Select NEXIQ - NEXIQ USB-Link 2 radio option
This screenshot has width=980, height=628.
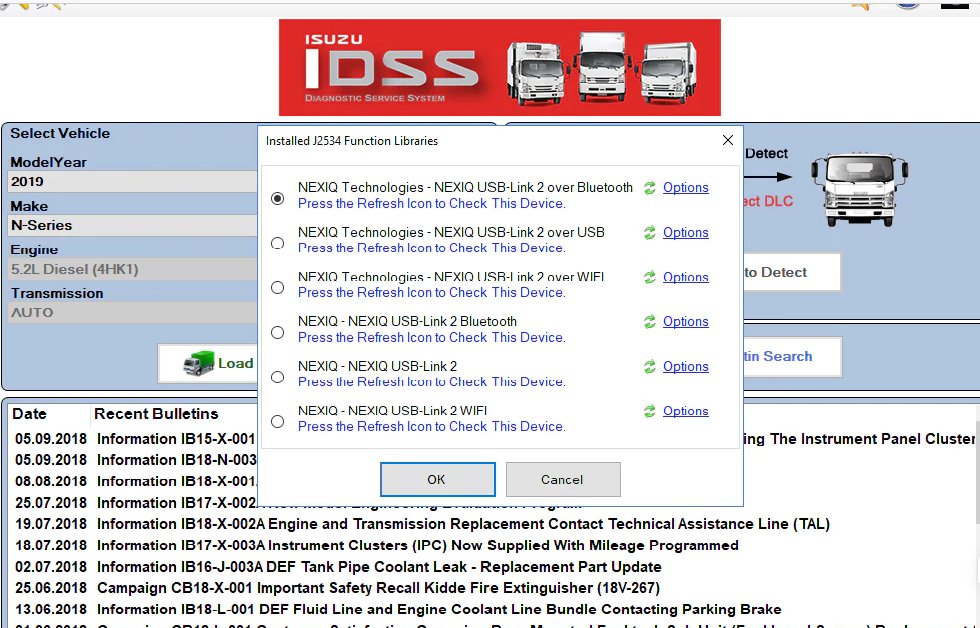(278, 377)
